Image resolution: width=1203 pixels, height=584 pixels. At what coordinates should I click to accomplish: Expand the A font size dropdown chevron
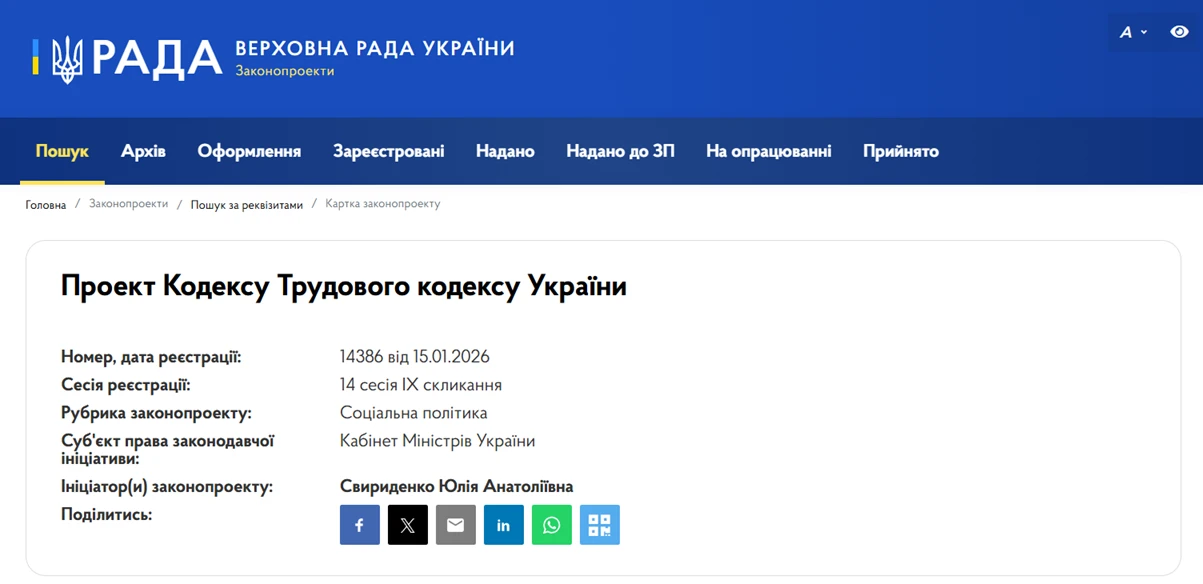tap(1142, 31)
